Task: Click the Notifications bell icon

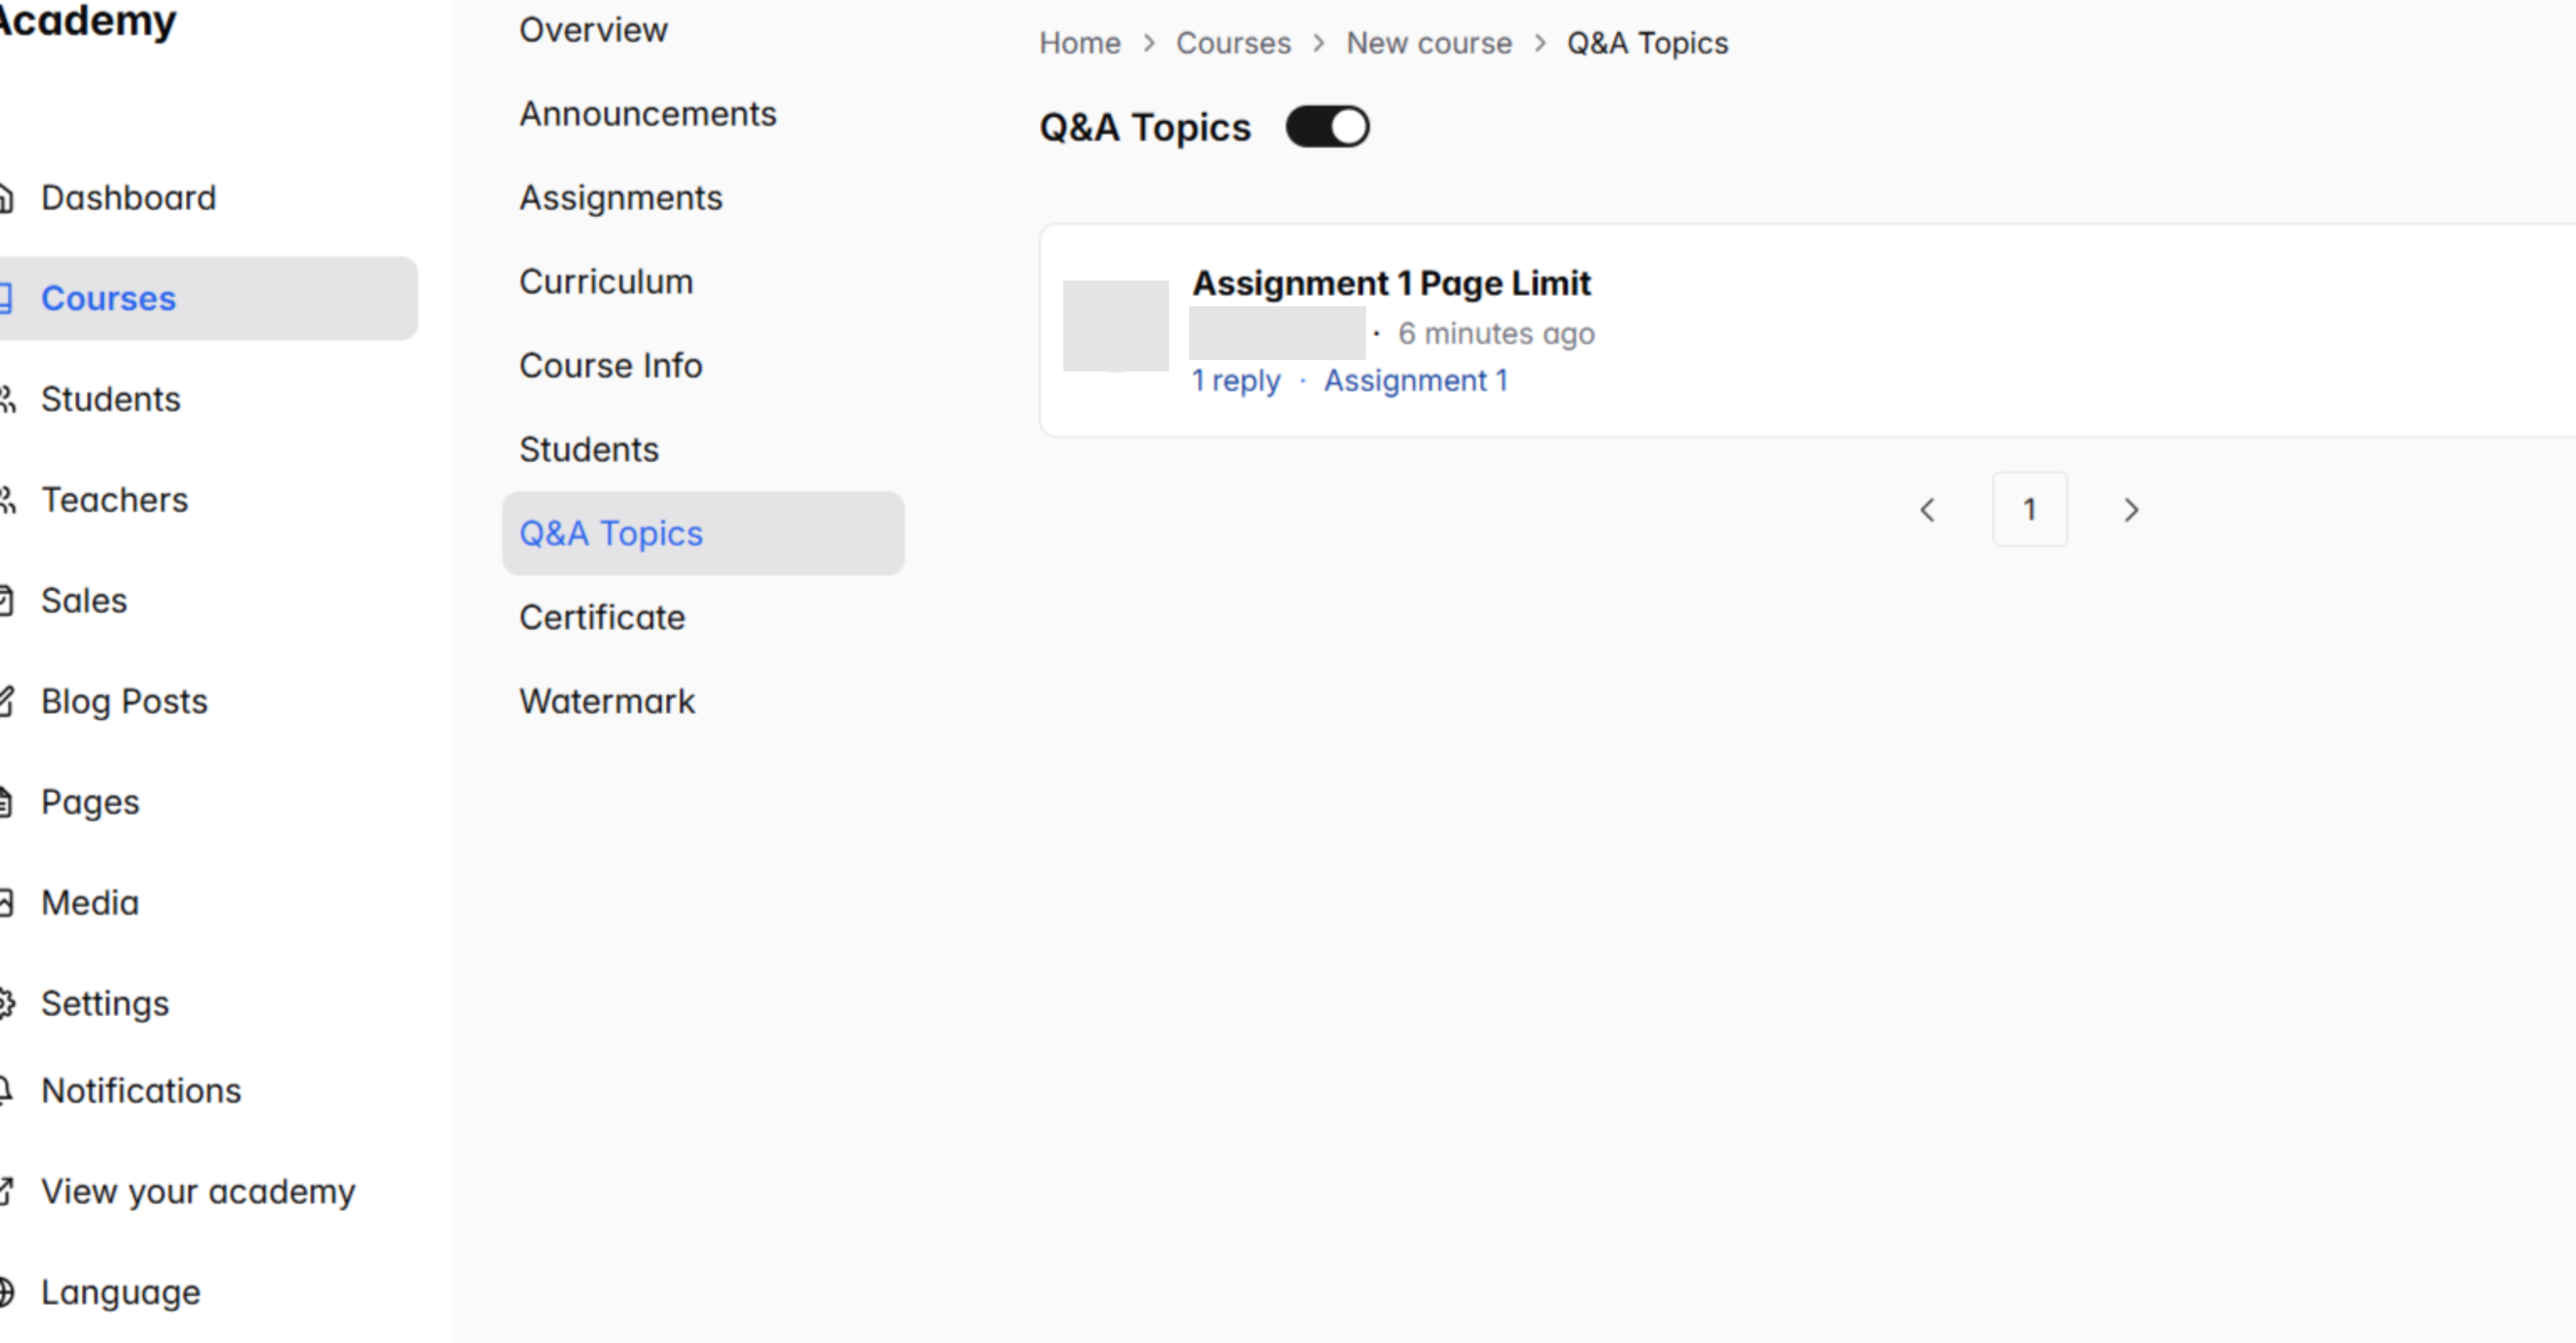Action: pyautogui.click(x=5, y=1090)
